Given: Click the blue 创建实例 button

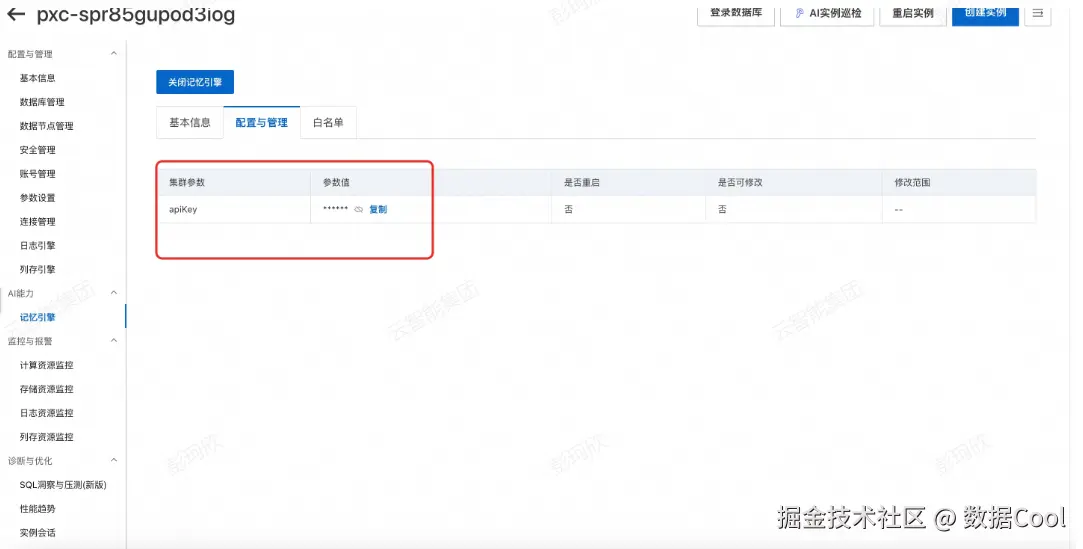Looking at the screenshot, I should (x=985, y=13).
